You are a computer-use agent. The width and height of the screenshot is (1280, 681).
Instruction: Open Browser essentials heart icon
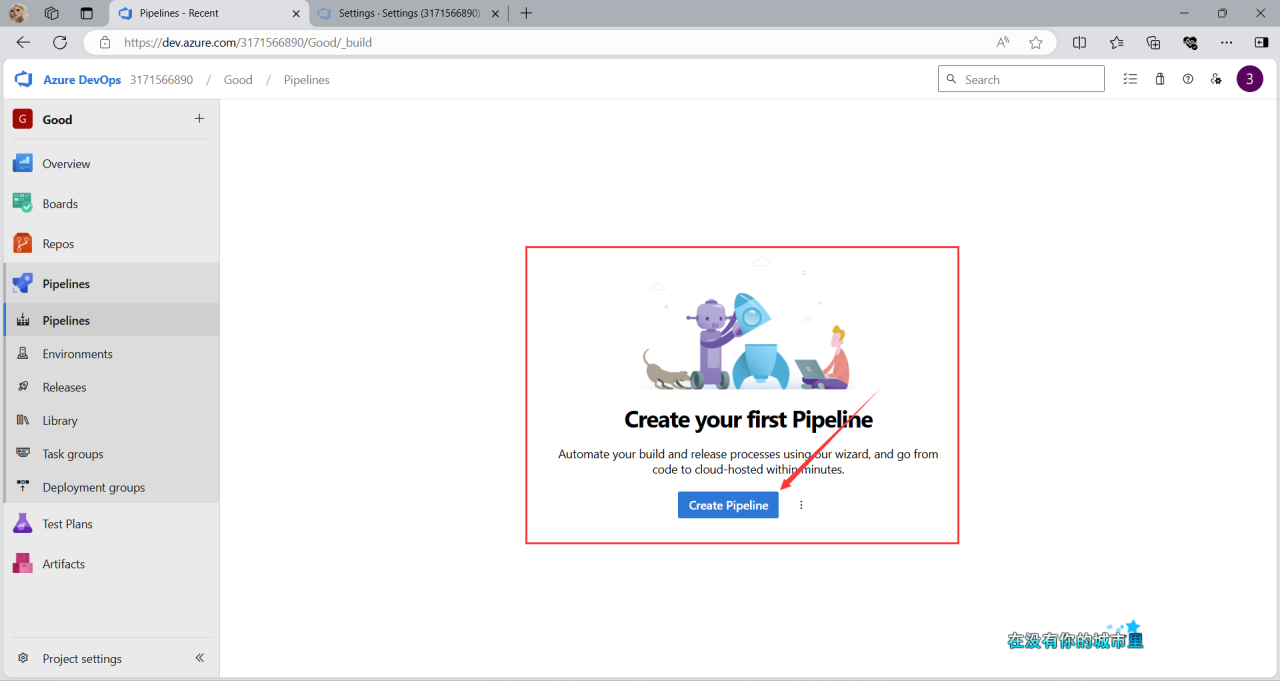point(1190,42)
